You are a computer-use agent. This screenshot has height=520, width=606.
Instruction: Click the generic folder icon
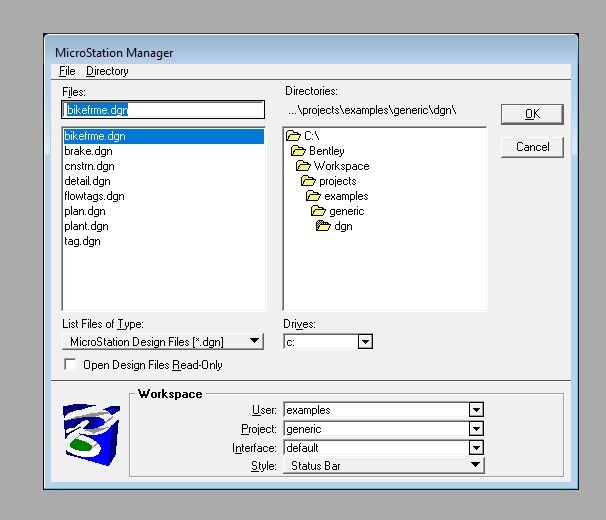click(318, 211)
